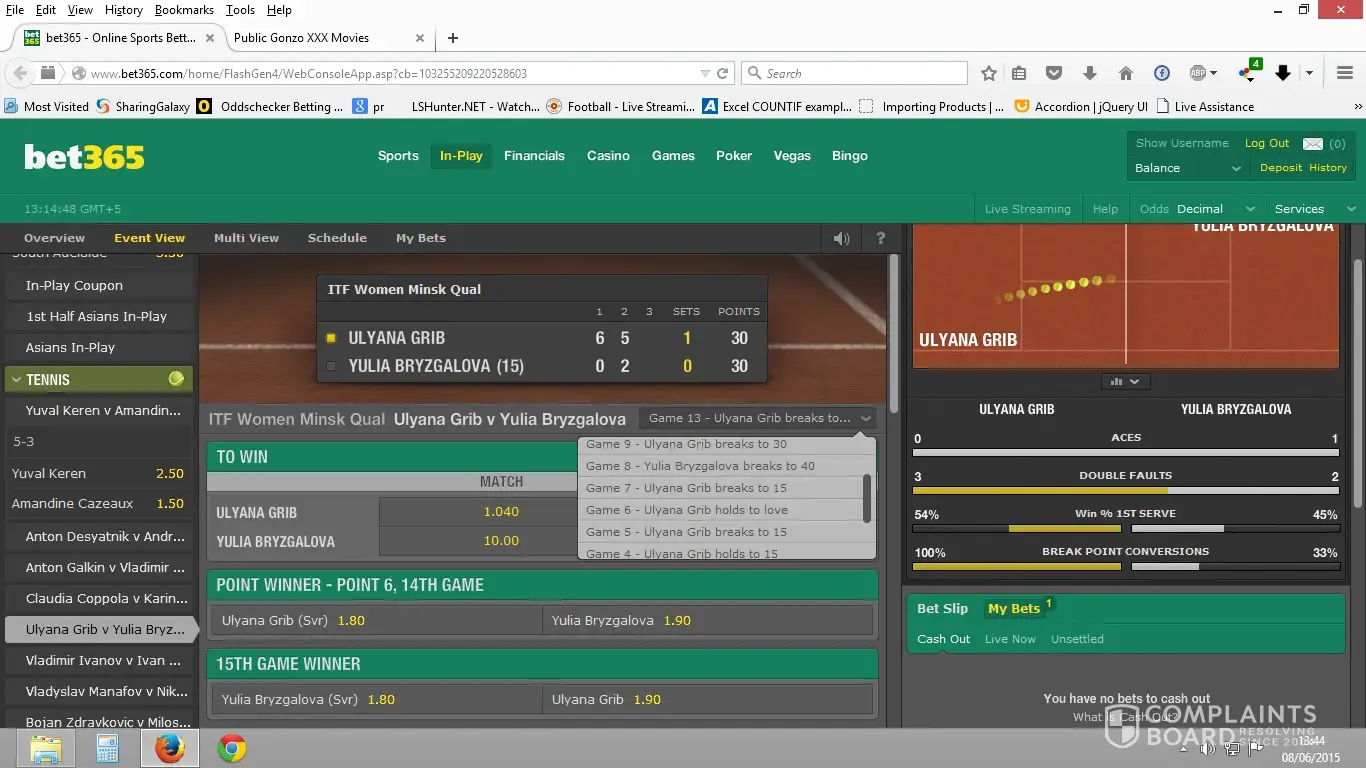Click the game history list scrollbar

(867, 498)
